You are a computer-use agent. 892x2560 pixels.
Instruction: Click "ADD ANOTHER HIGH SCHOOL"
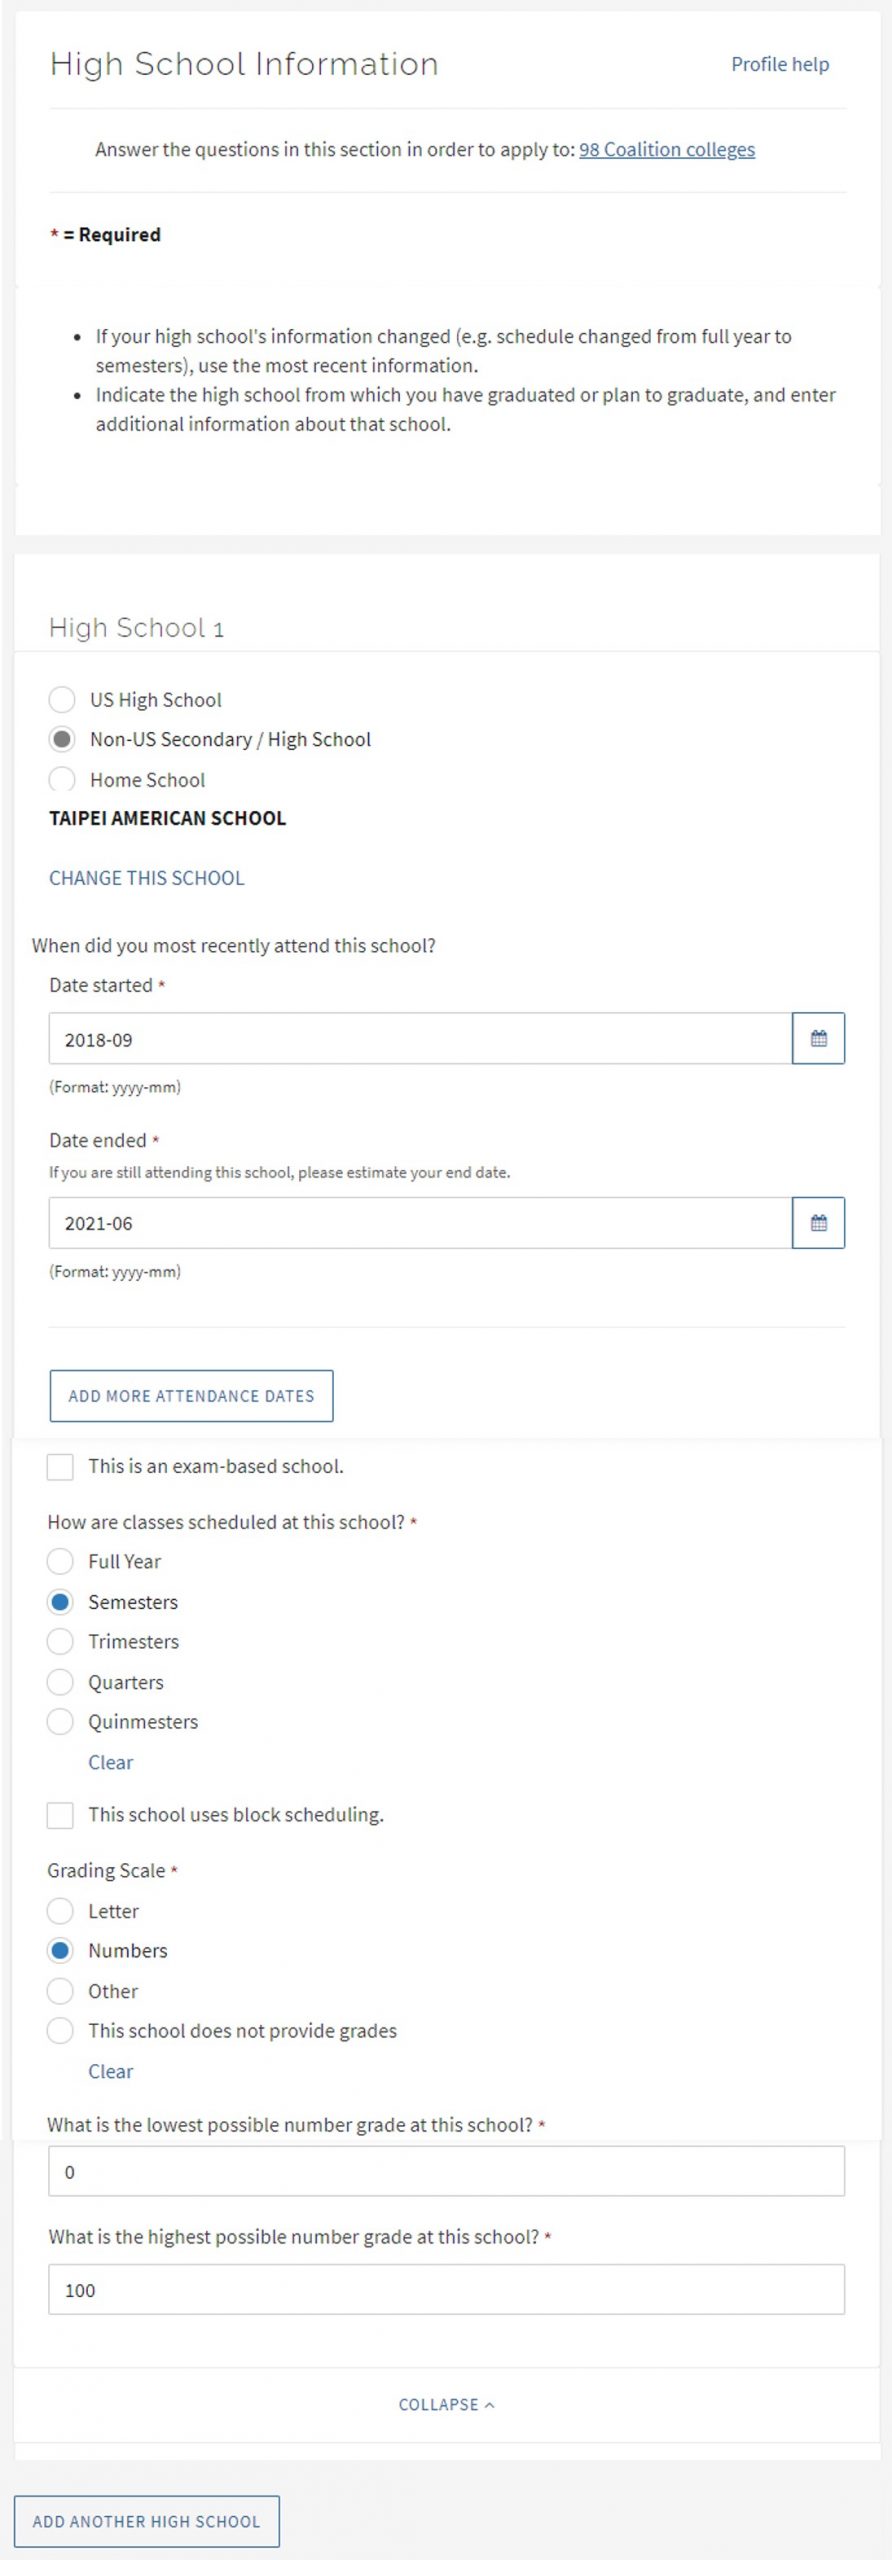pyautogui.click(x=145, y=2521)
